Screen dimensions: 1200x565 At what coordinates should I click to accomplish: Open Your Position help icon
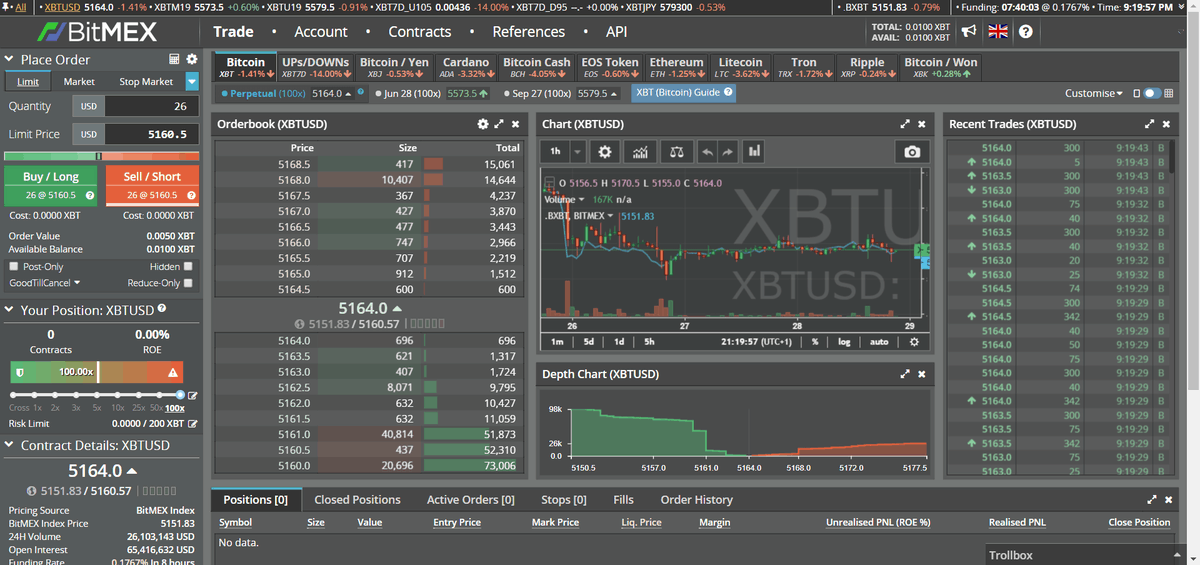click(x=162, y=310)
